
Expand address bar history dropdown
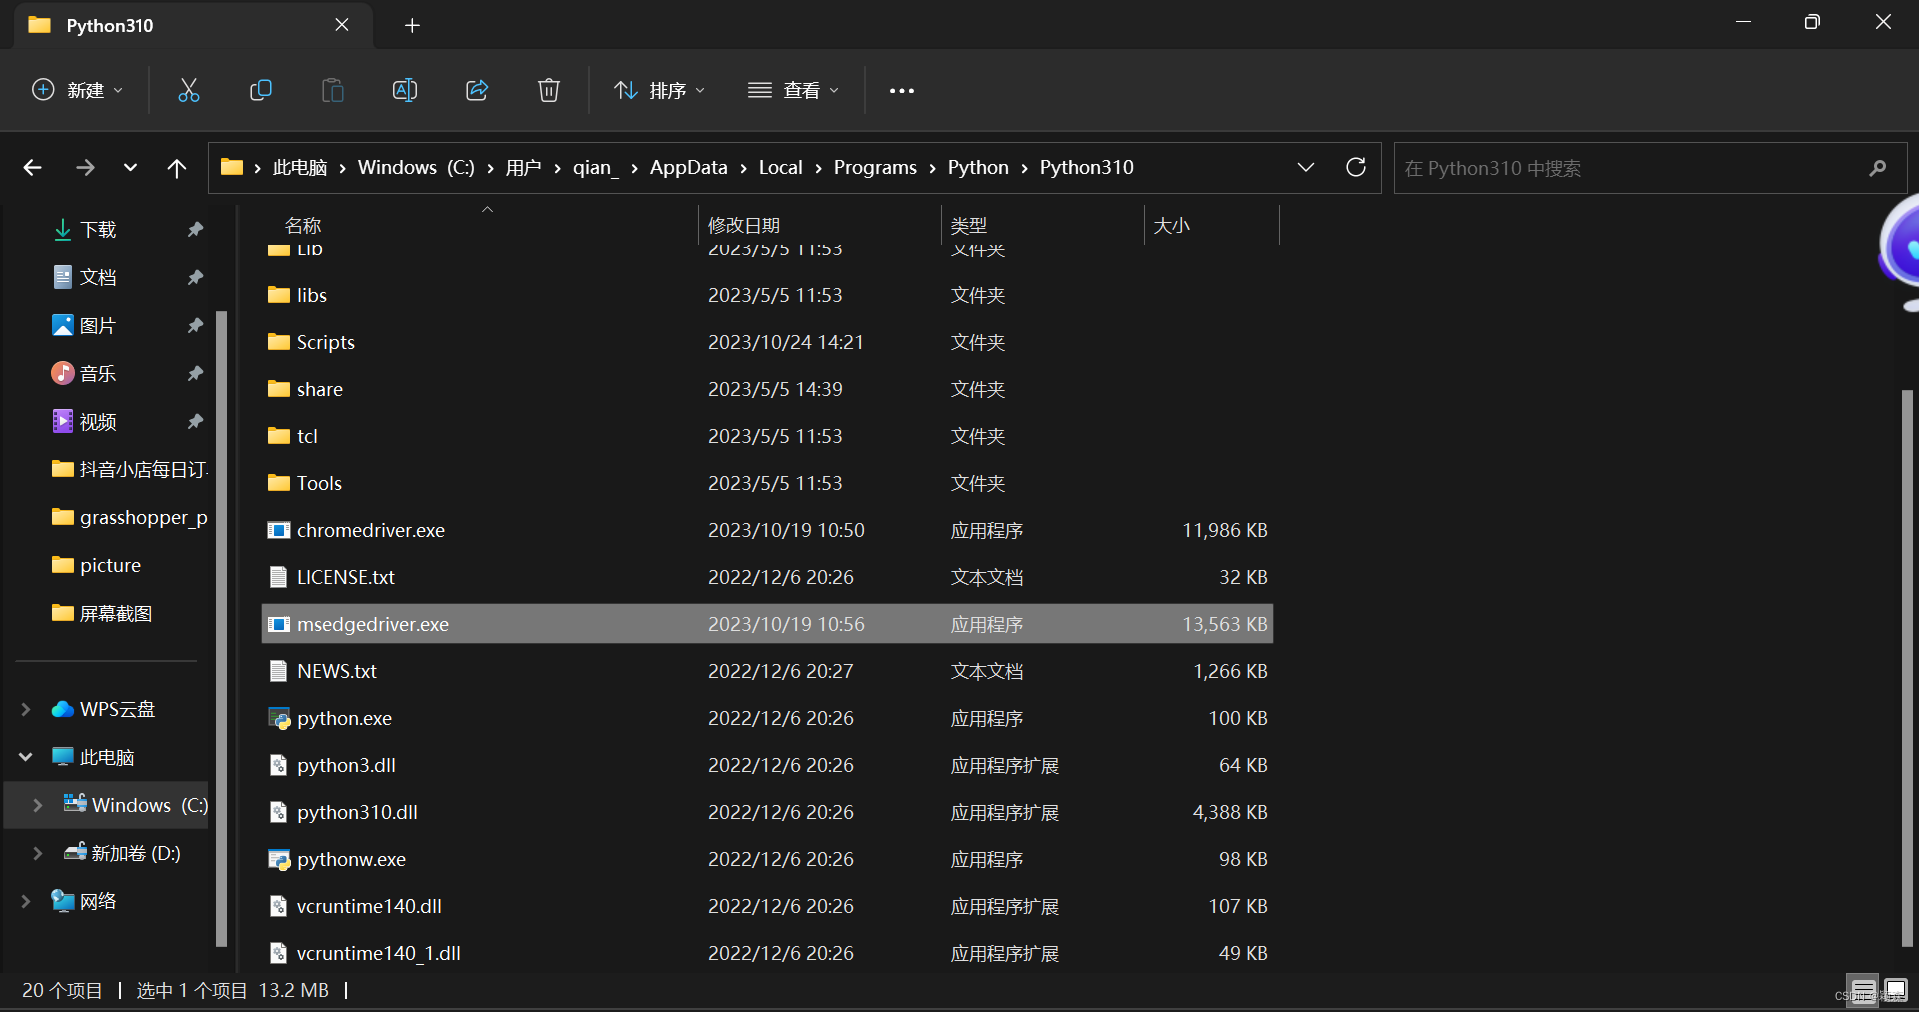pos(1306,167)
